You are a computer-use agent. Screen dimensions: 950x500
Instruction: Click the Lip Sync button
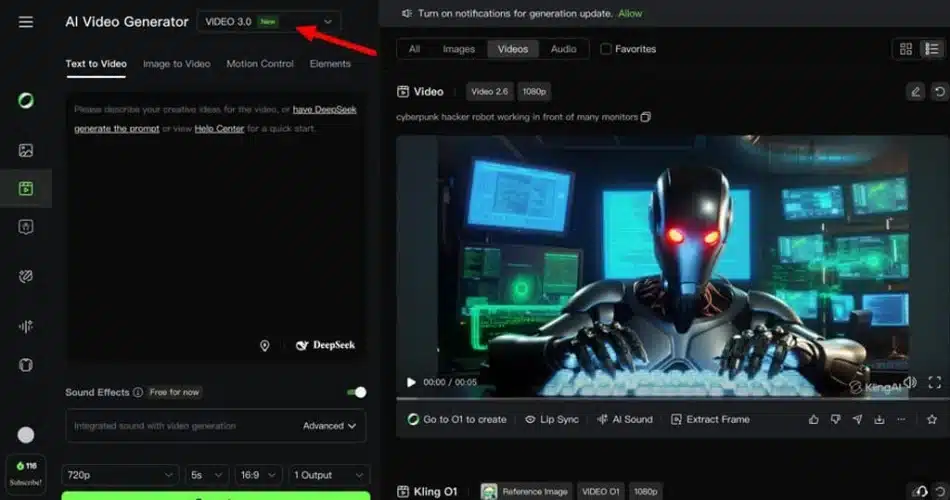[x=552, y=419]
